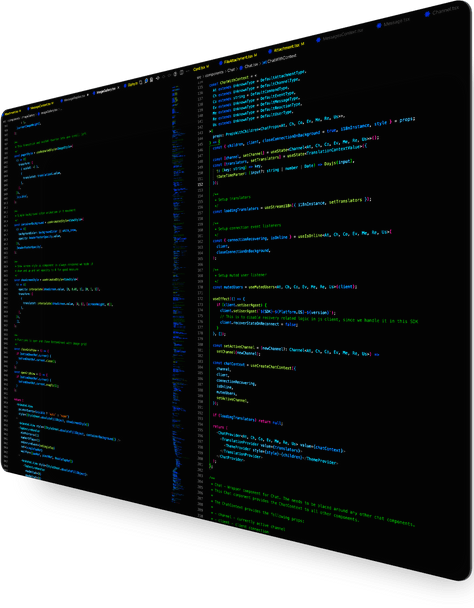The height and width of the screenshot is (608, 474).
Task: Click the blue file icon beside Chat.tsx in breadcrumb
Action: point(241,67)
